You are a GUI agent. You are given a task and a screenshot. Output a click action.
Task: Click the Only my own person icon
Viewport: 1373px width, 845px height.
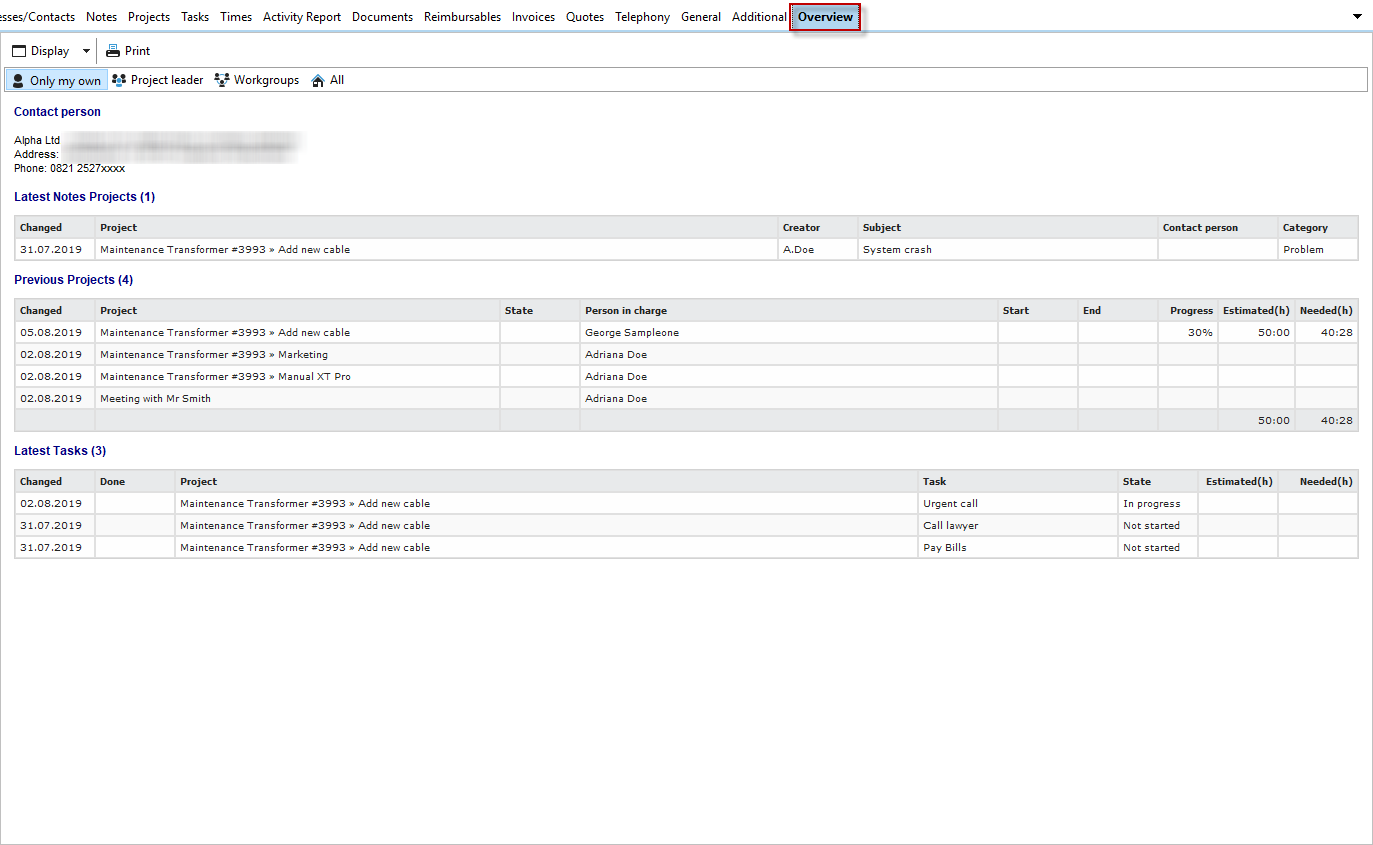tap(18, 81)
